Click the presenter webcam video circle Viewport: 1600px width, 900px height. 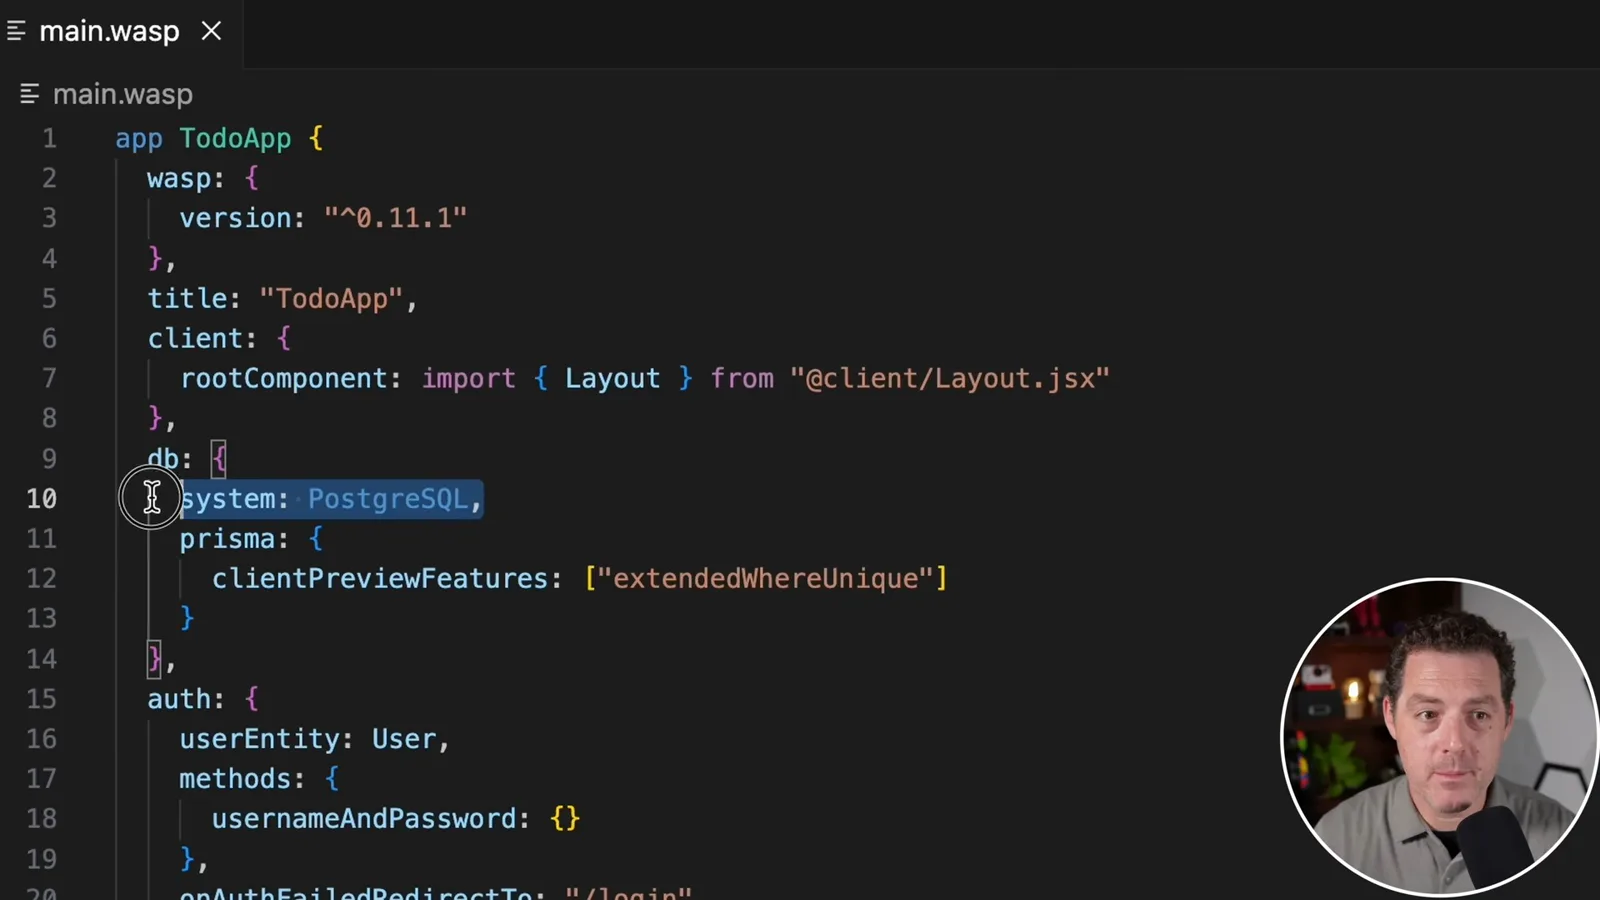point(1439,737)
